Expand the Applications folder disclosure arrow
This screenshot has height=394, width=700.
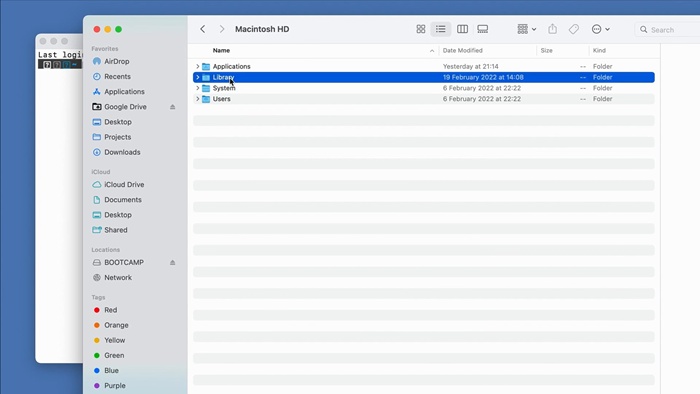pos(198,66)
